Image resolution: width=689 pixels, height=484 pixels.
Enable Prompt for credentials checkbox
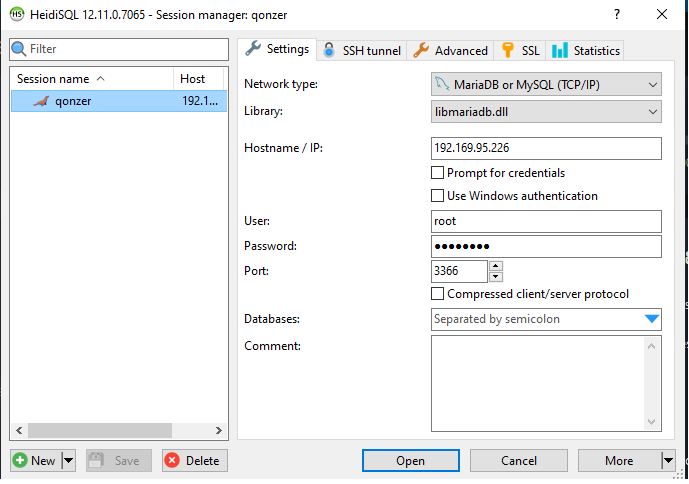point(437,173)
